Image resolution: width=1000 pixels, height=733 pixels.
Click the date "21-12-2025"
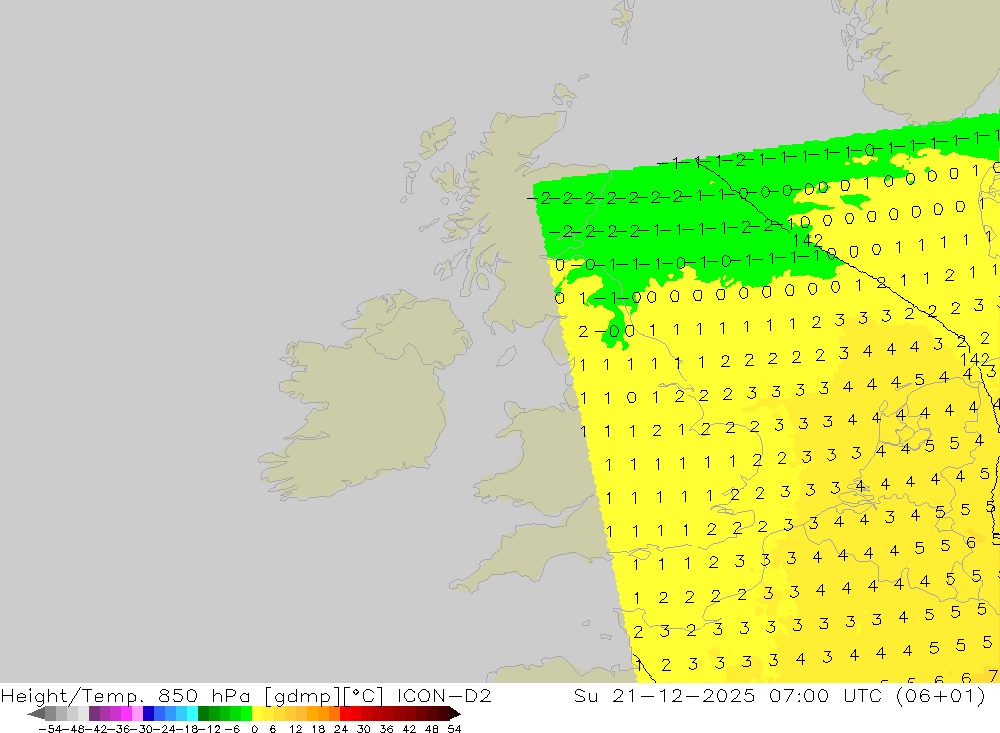coord(683,695)
